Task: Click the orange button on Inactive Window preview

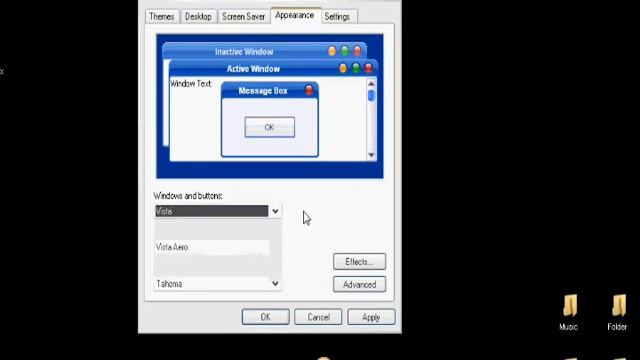Action: [332, 51]
